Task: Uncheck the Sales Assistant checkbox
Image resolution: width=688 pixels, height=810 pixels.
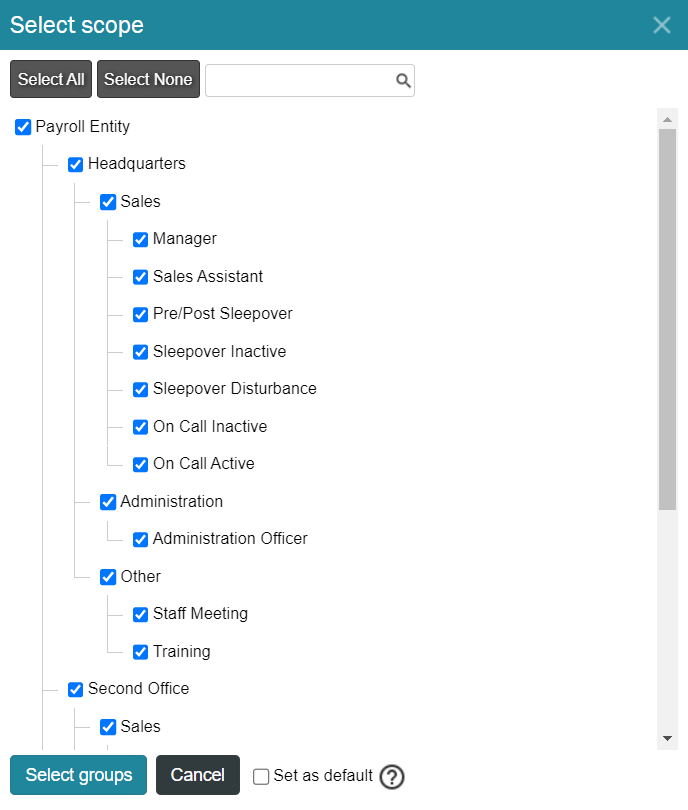Action: coord(140,277)
